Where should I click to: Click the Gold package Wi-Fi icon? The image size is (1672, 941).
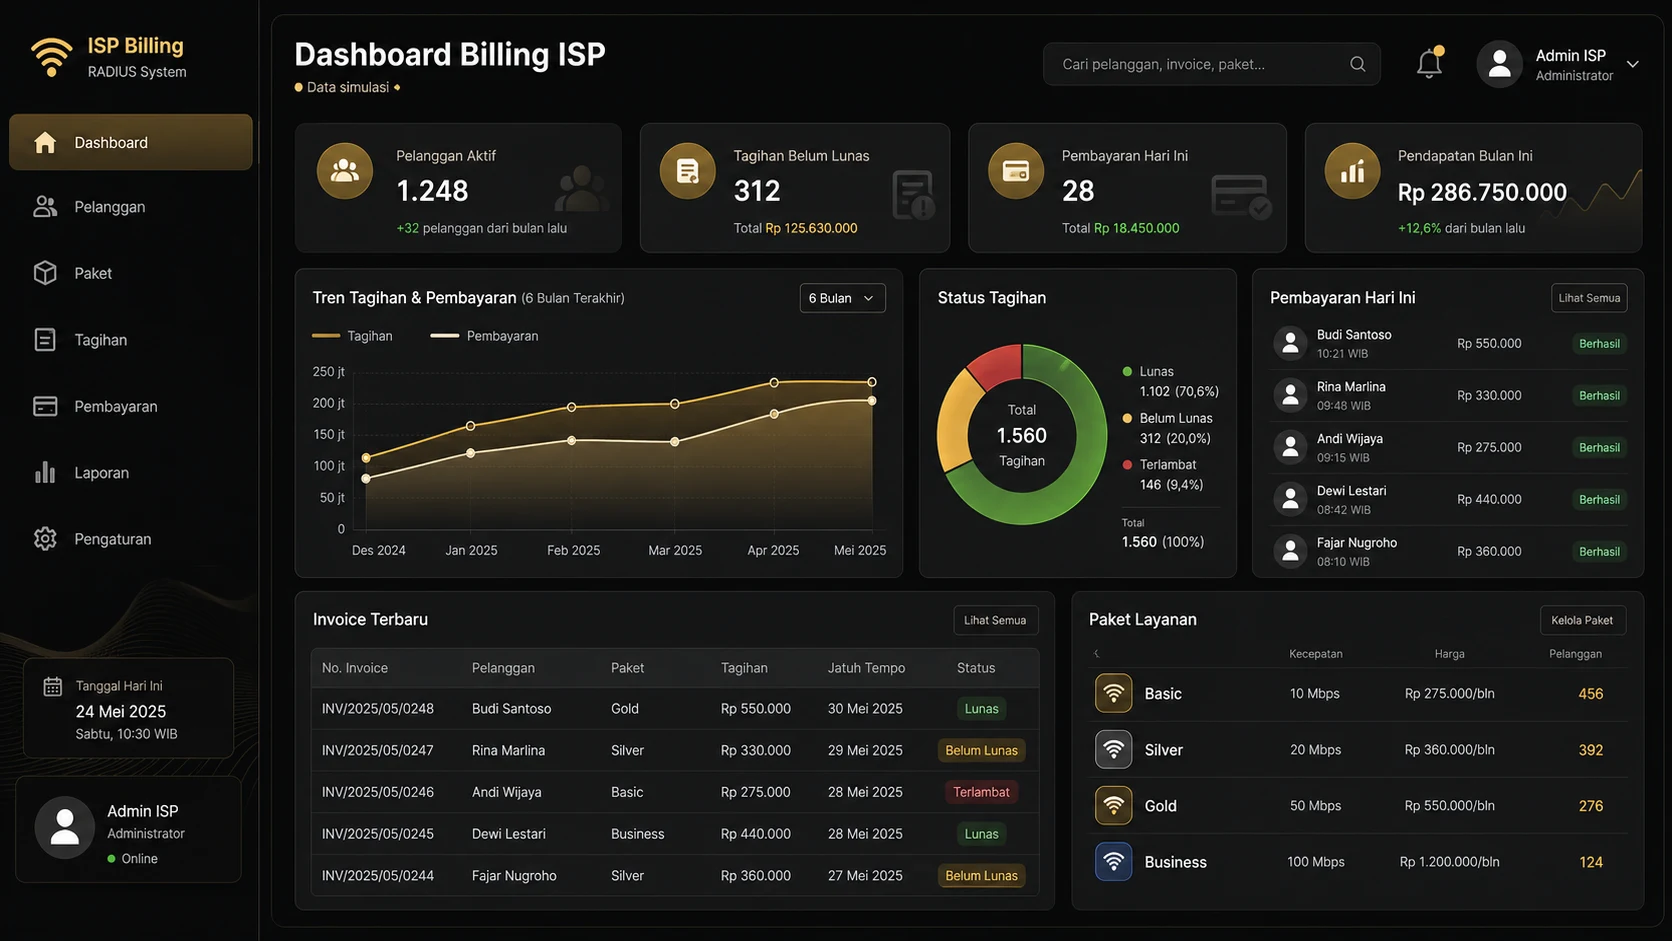coord(1113,805)
